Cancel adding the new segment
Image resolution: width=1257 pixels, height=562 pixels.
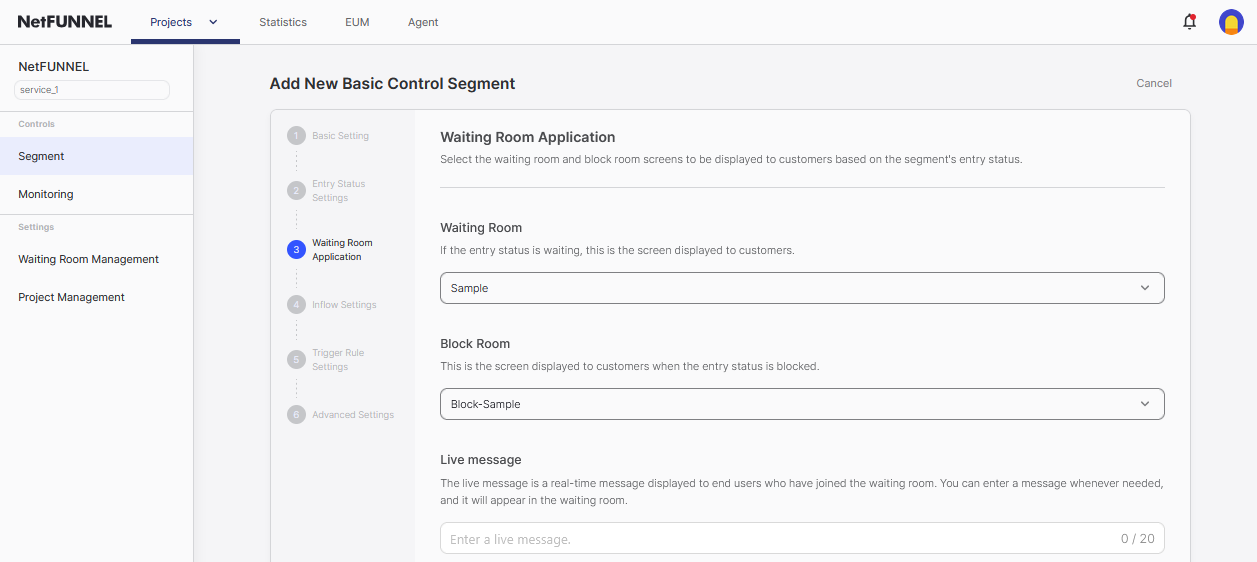click(x=1154, y=83)
